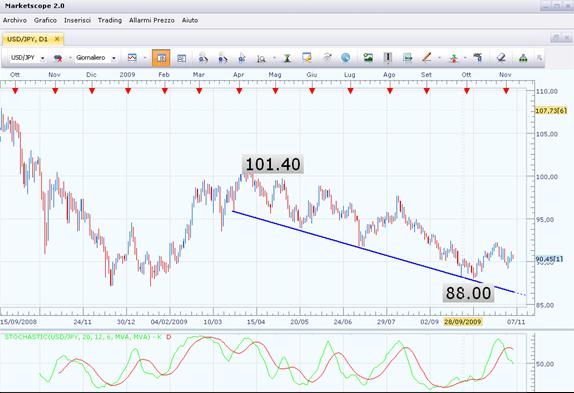Click the 88.00 price label

point(468,293)
